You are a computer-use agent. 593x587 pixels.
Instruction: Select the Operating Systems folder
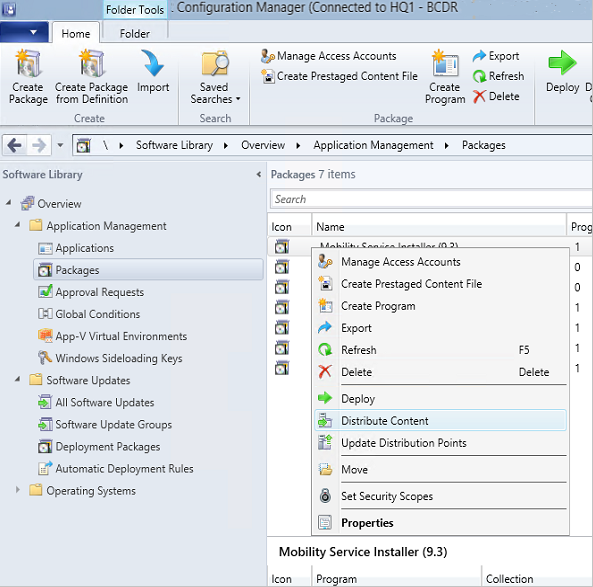[x=91, y=491]
